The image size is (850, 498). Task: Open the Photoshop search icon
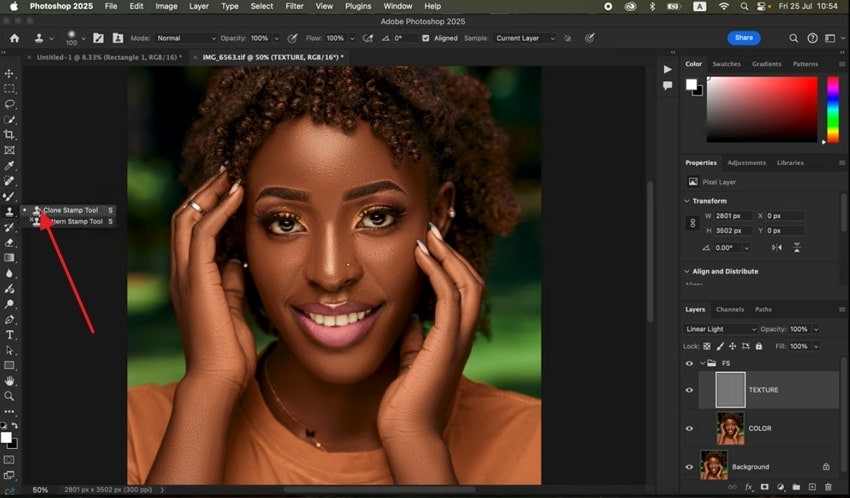point(793,38)
